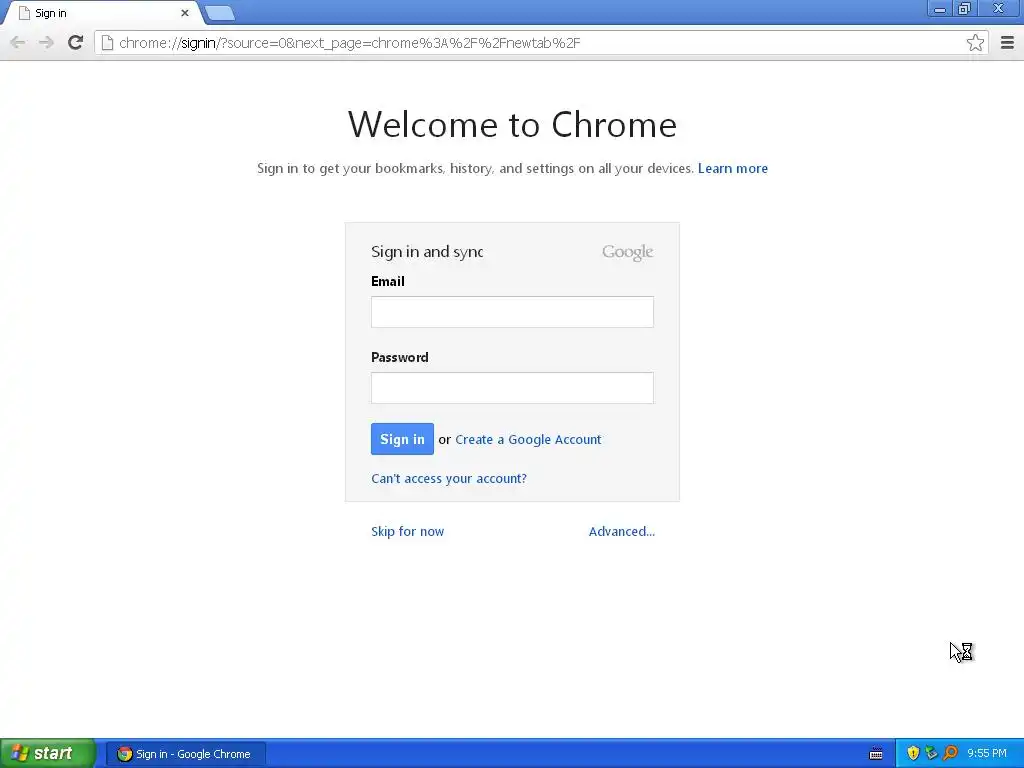Image resolution: width=1024 pixels, height=768 pixels.
Task: Open a new tab with the new tab button
Action: coord(219,13)
